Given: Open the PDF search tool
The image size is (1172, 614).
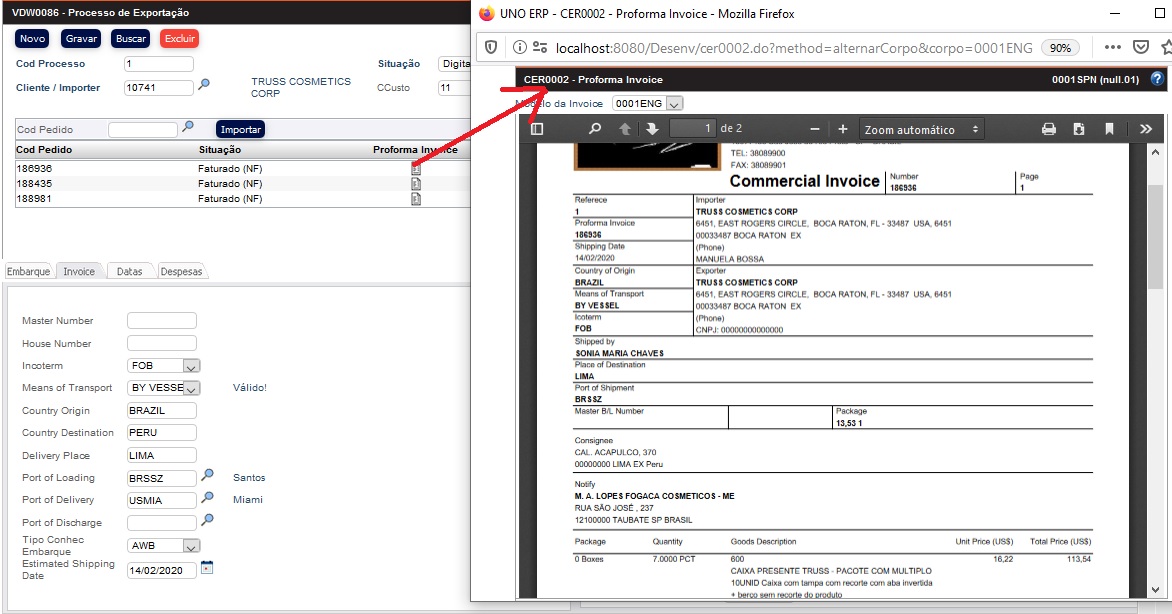Looking at the screenshot, I should [x=595, y=128].
